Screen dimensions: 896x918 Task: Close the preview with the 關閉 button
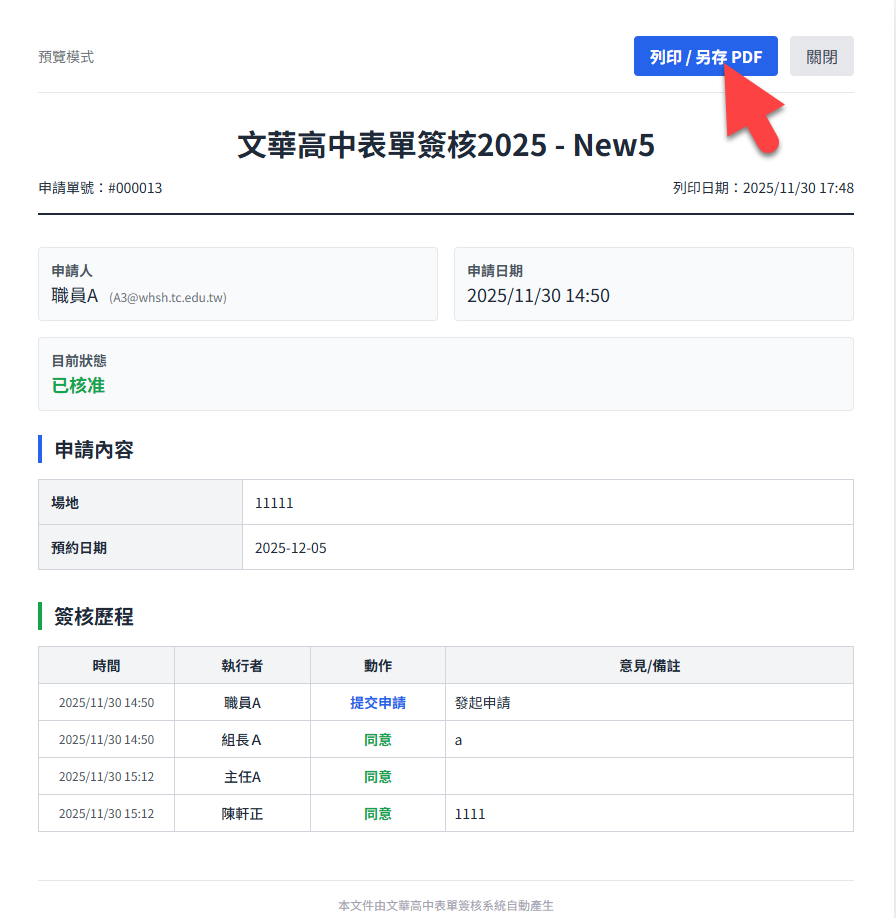point(821,57)
